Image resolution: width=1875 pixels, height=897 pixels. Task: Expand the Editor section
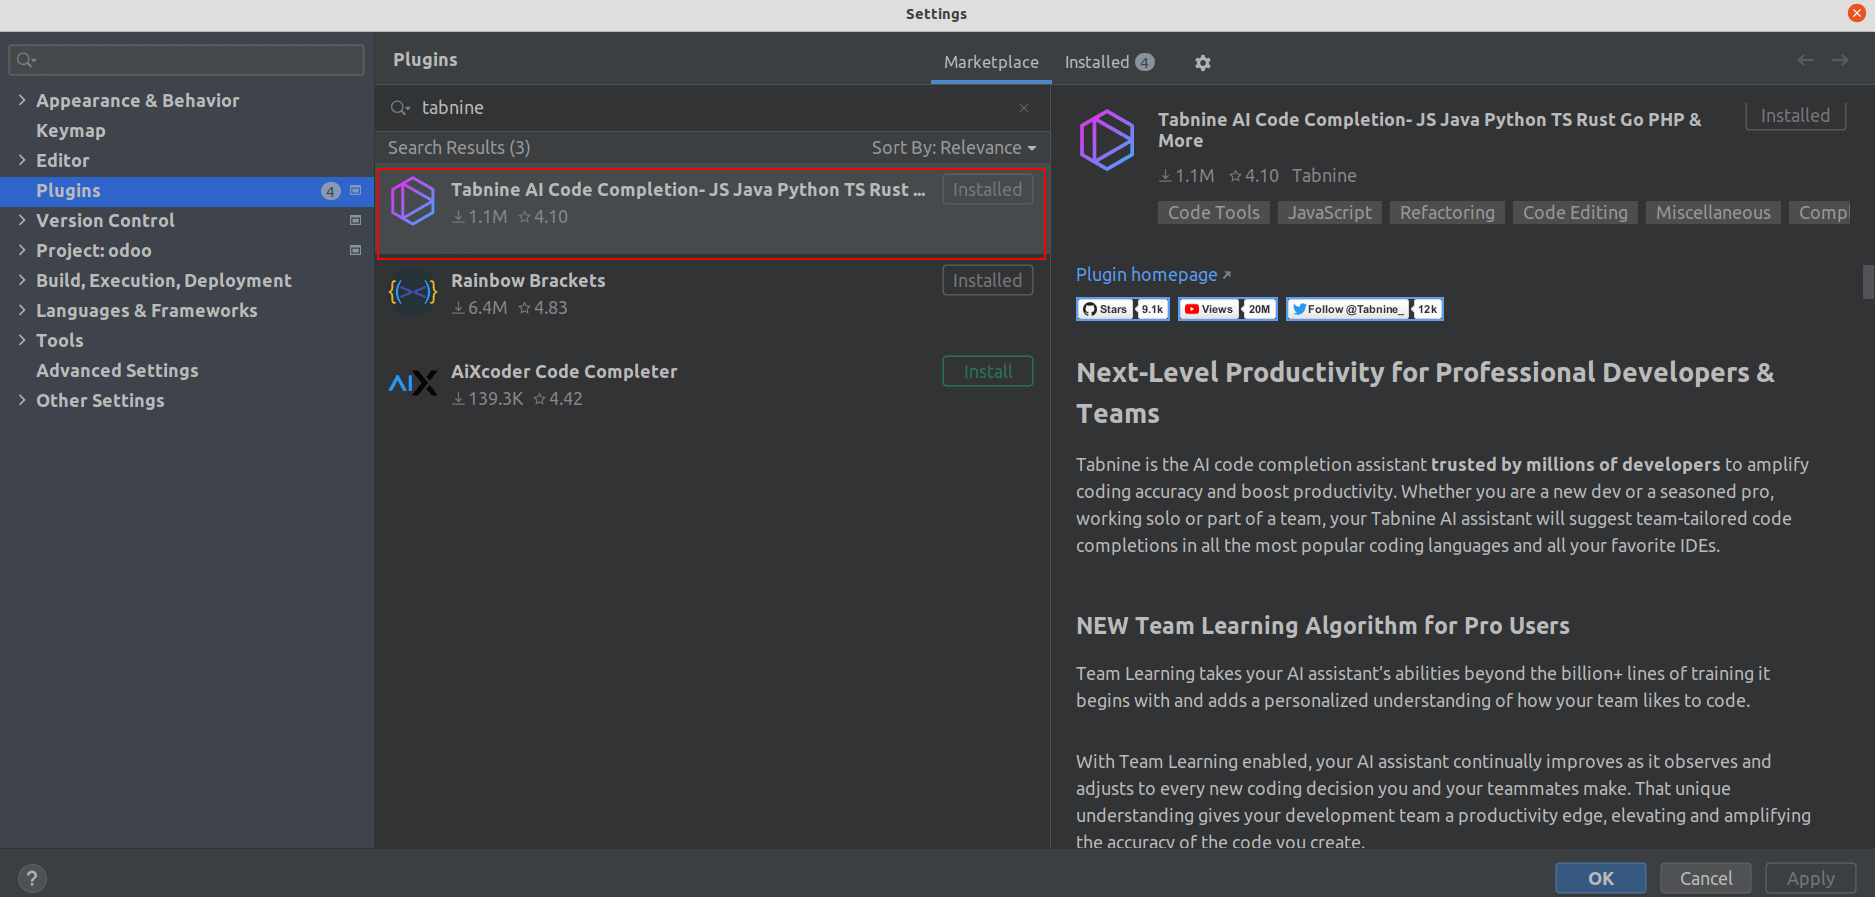[x=22, y=160]
